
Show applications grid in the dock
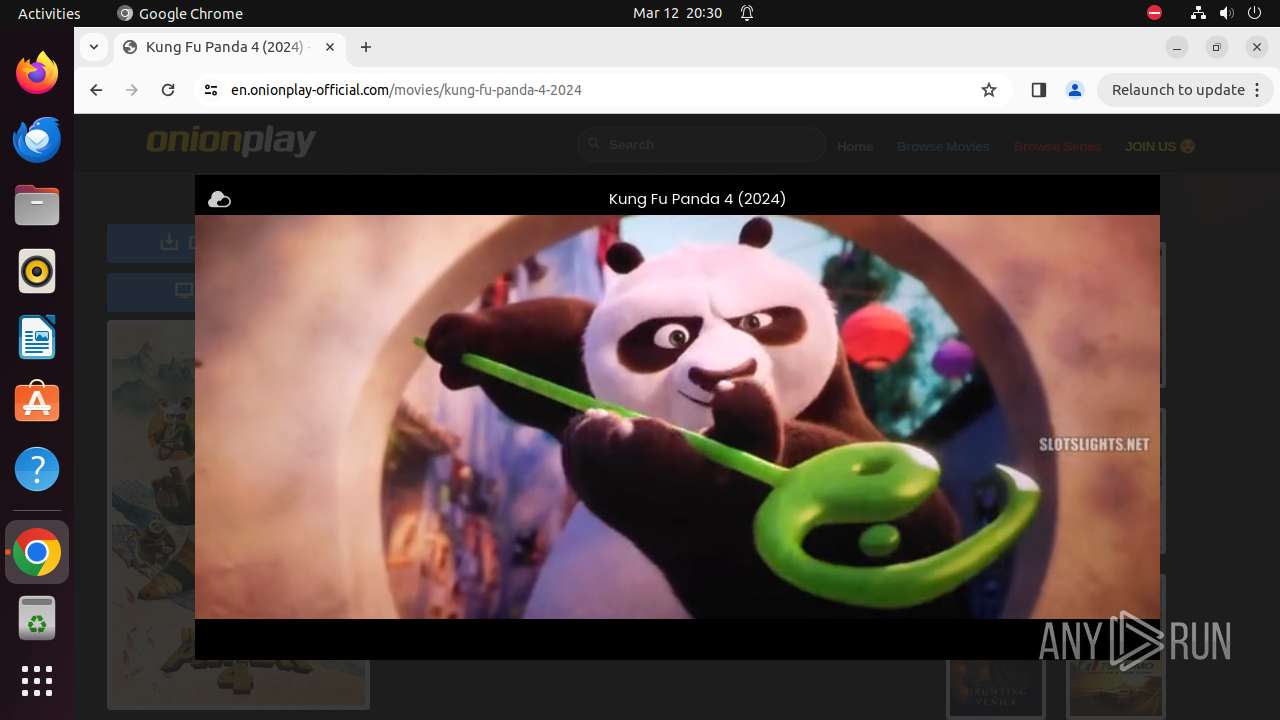[37, 681]
